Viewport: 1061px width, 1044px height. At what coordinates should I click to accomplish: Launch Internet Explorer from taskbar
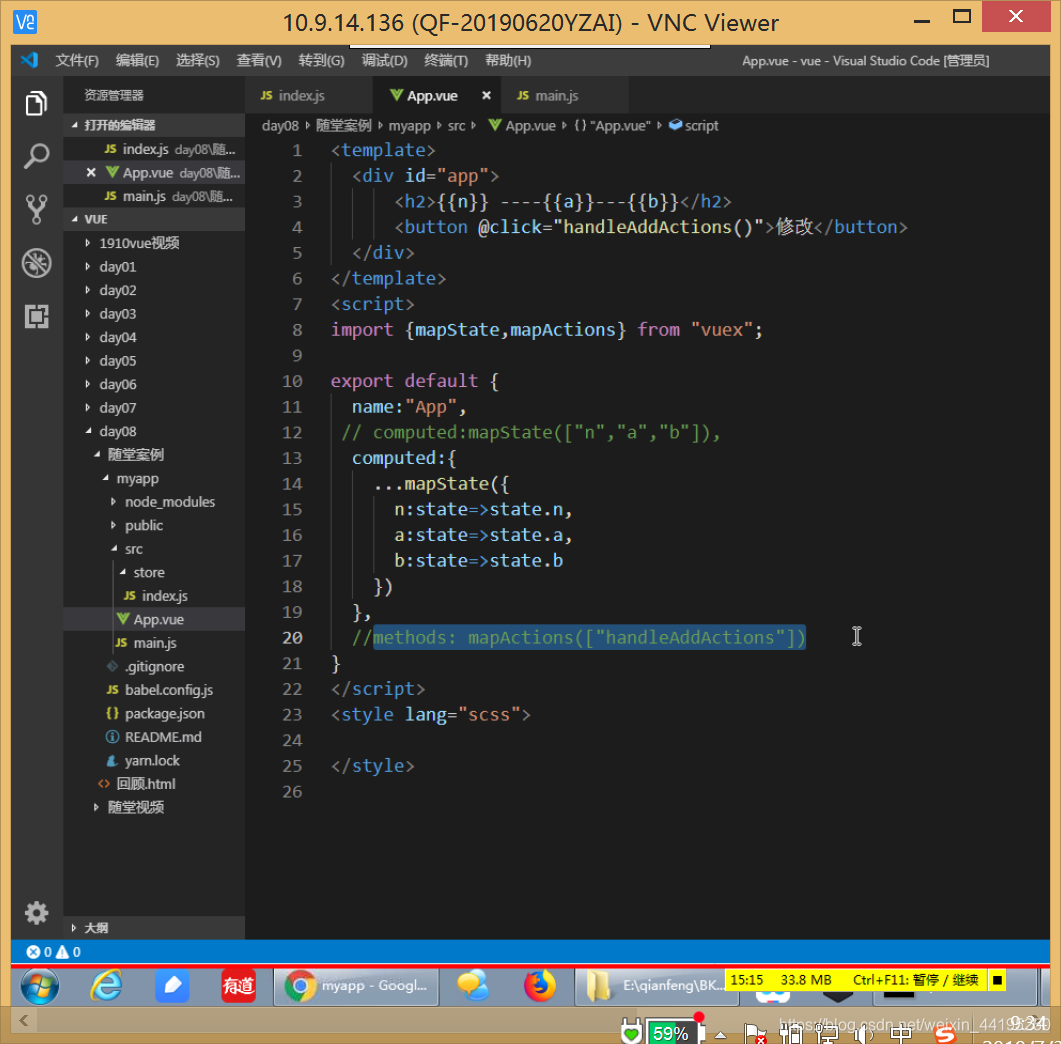point(107,986)
